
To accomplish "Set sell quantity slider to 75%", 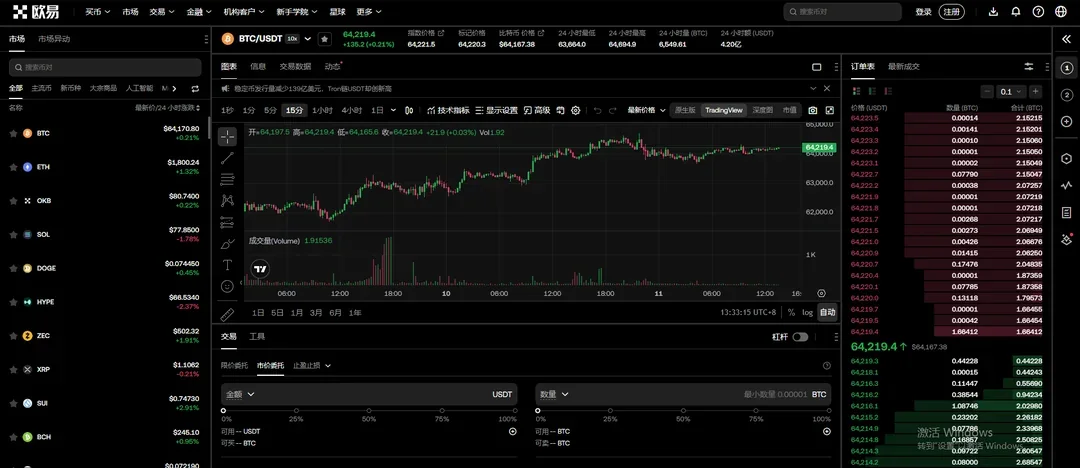I will point(756,410).
